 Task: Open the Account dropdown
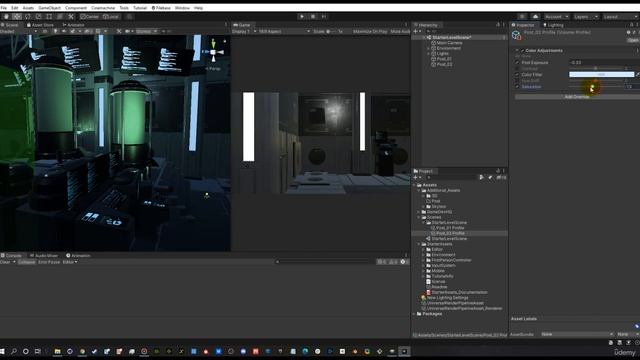point(556,17)
